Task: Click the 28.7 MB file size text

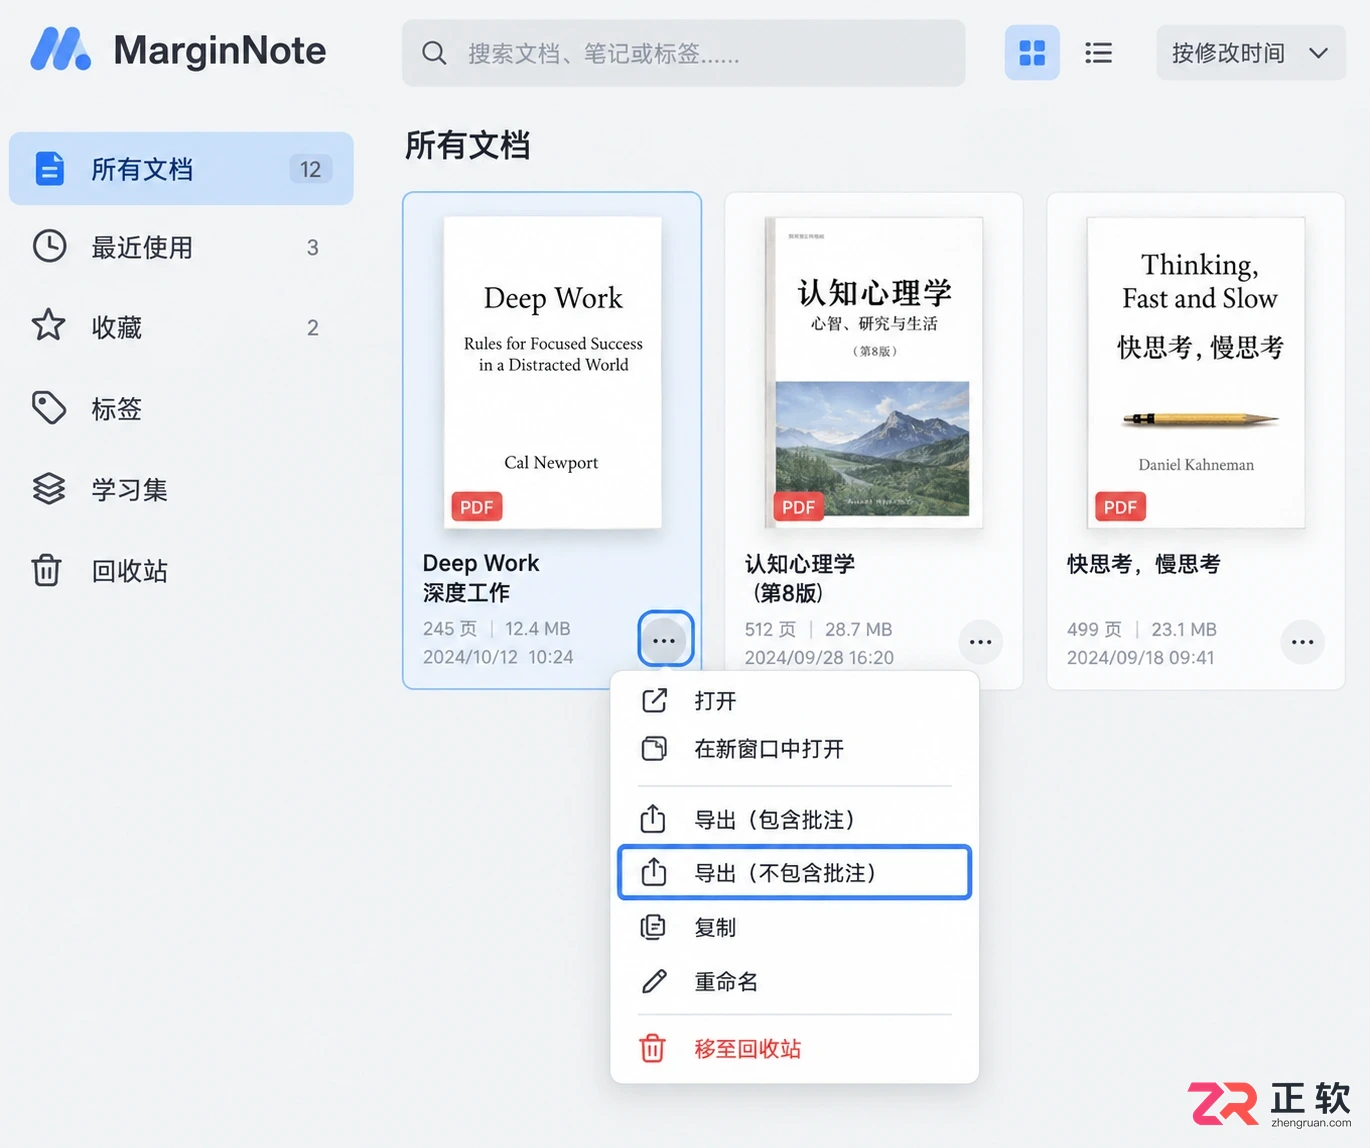Action: (859, 630)
